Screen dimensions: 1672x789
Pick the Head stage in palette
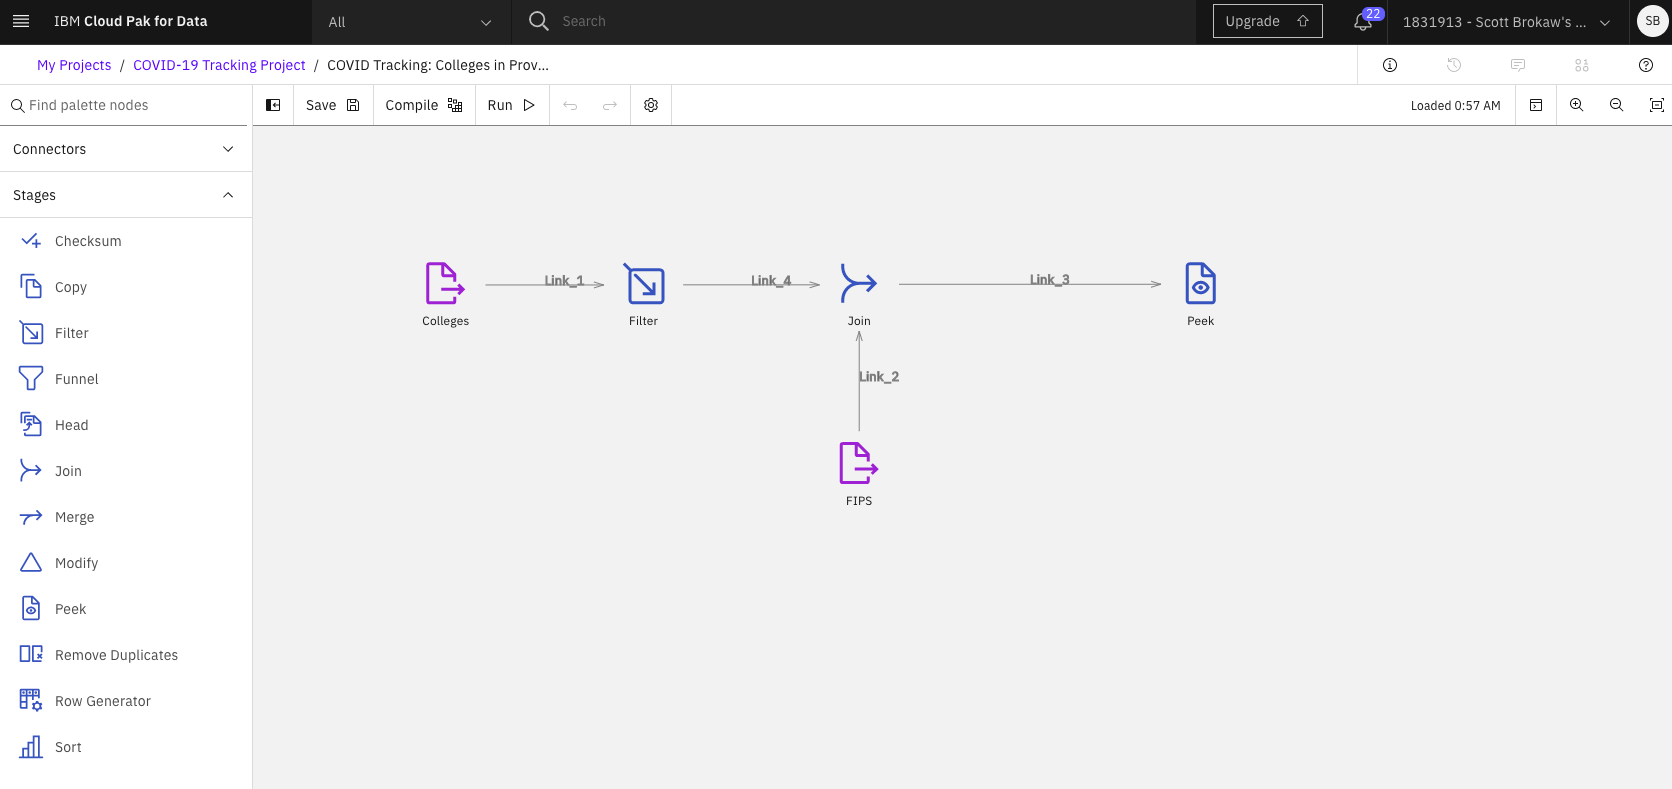tap(126, 425)
